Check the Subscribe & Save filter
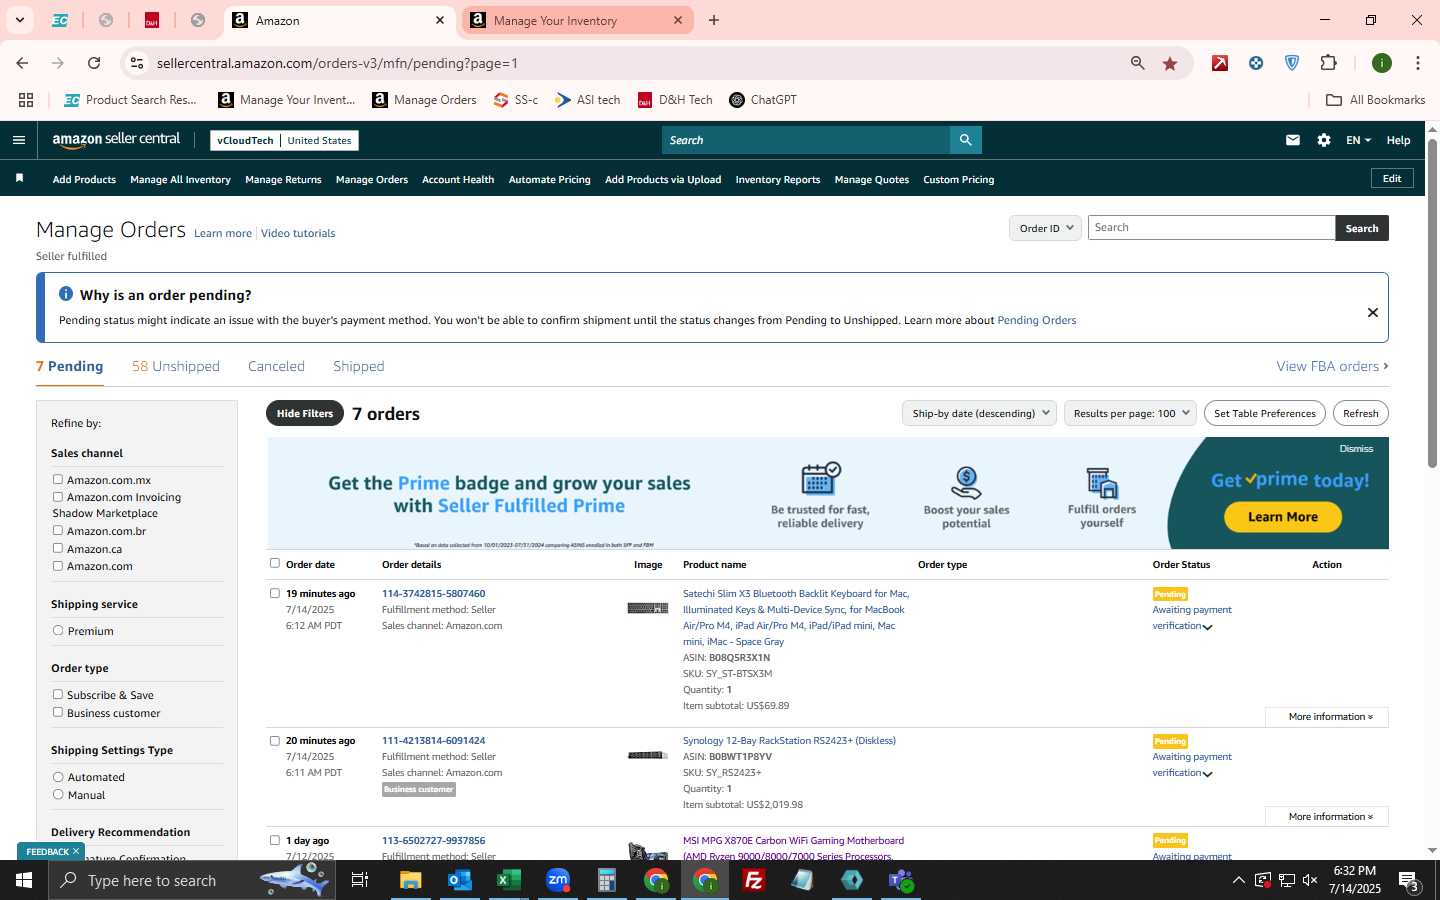1440x900 pixels. click(58, 695)
